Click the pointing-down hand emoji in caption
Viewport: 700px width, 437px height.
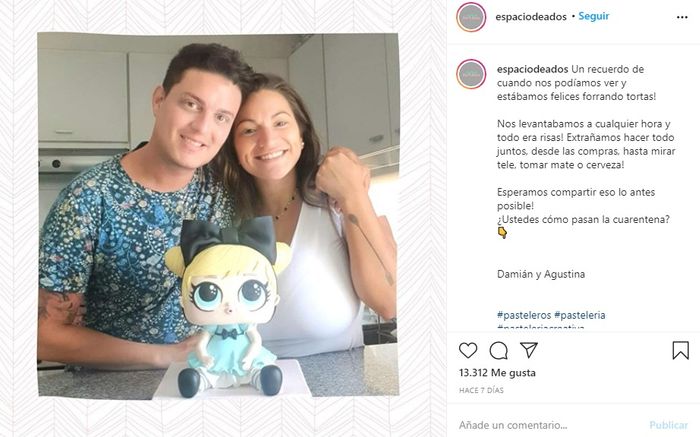click(502, 232)
